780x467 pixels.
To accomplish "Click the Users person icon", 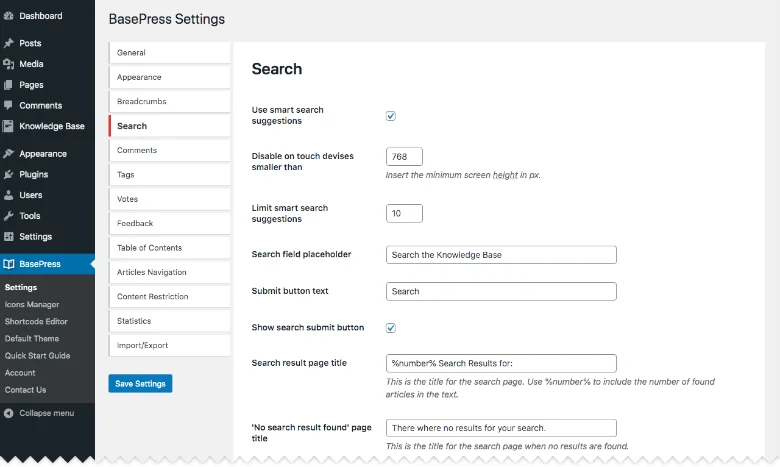I will tap(8, 195).
